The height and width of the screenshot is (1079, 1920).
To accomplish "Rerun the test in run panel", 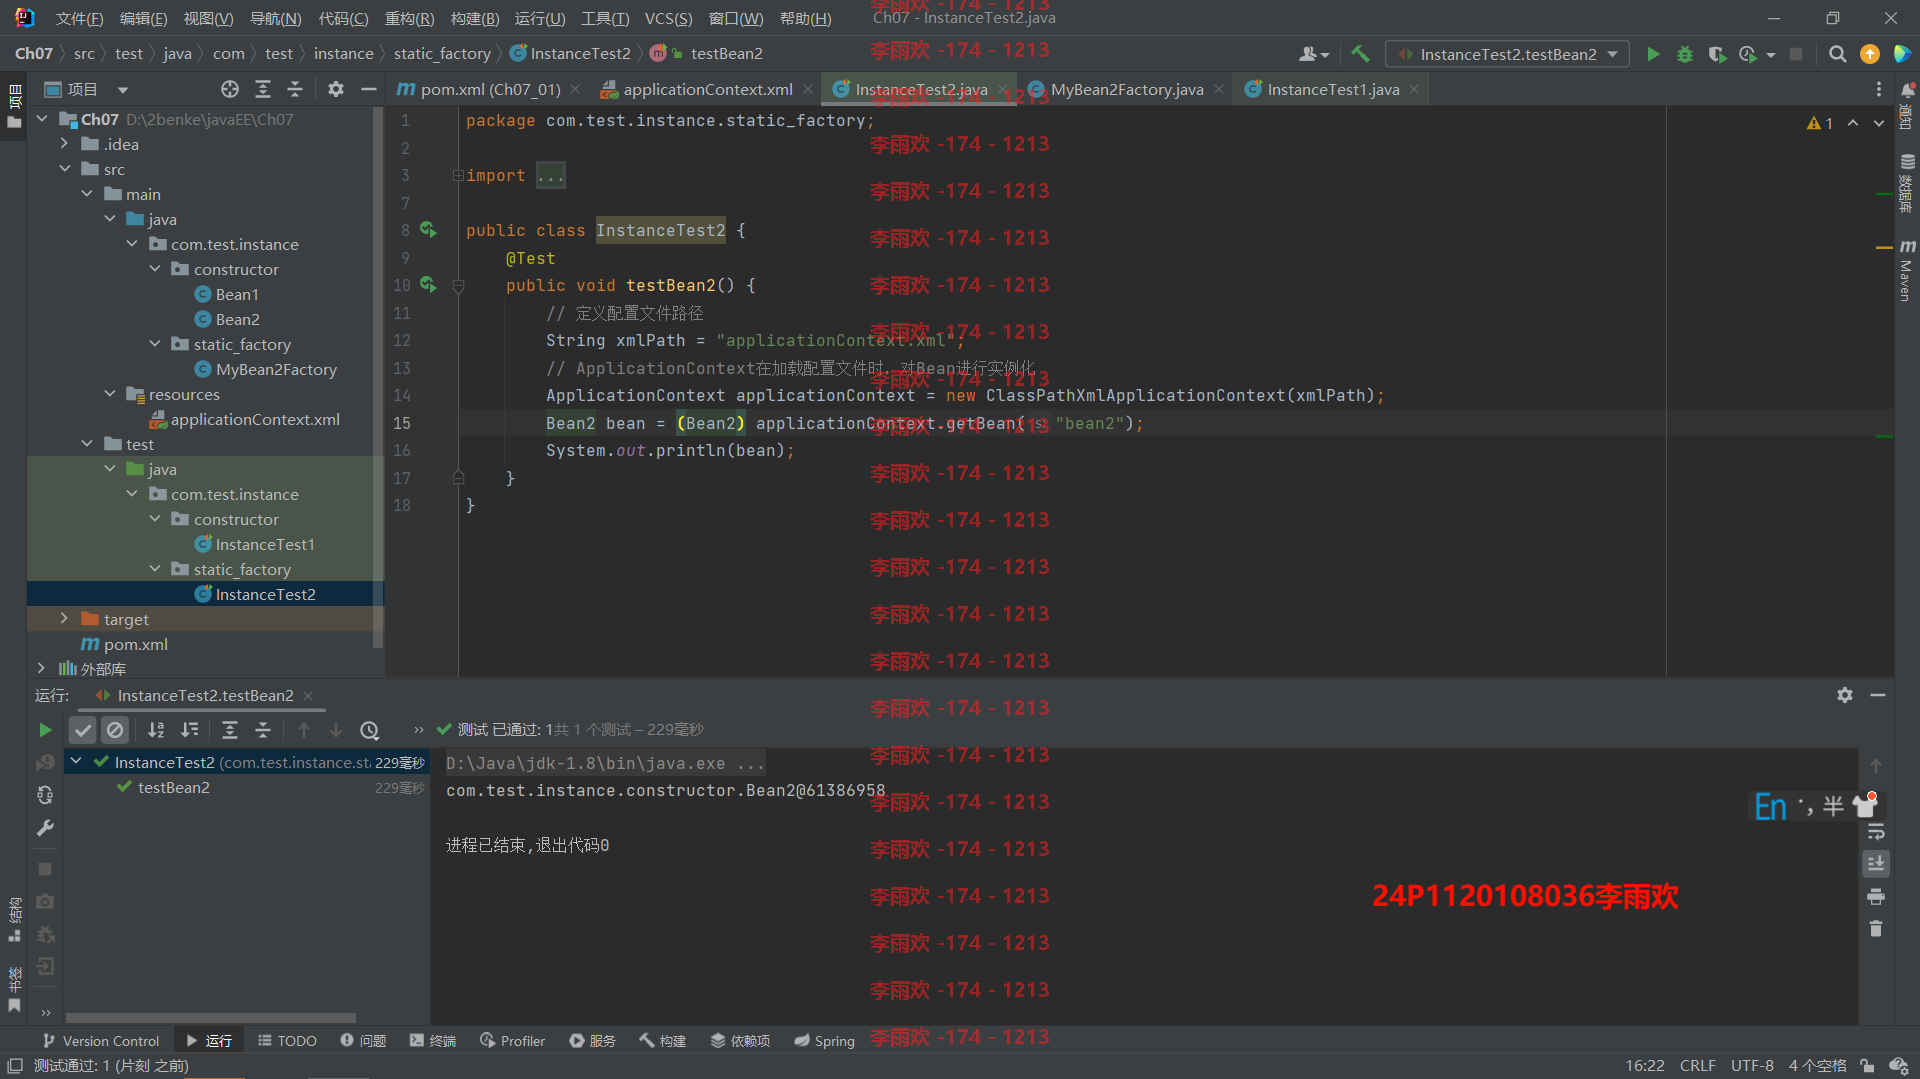I will pyautogui.click(x=45, y=730).
